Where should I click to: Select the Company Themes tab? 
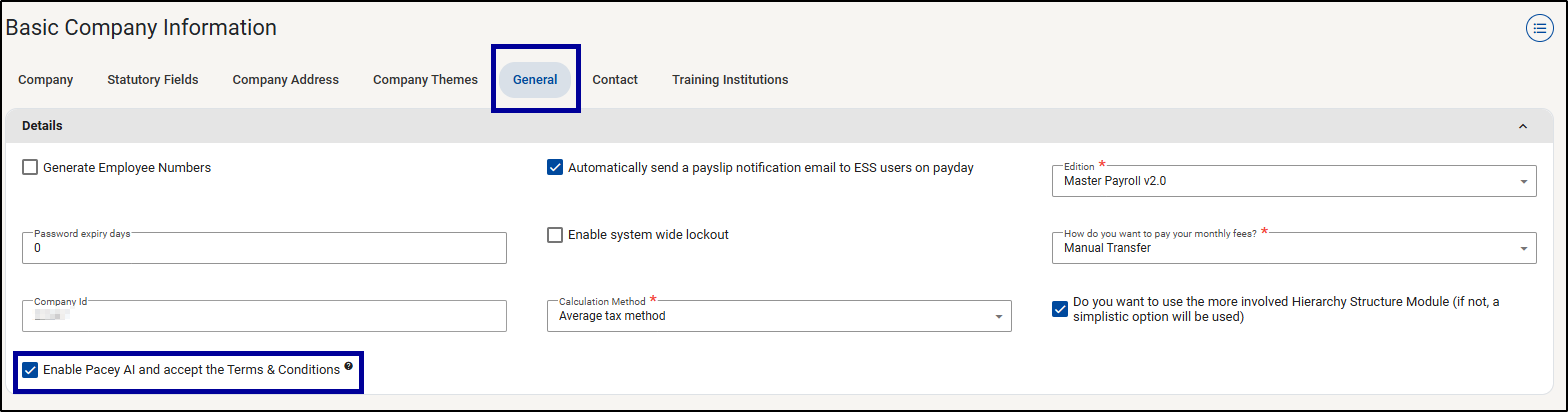click(x=425, y=80)
